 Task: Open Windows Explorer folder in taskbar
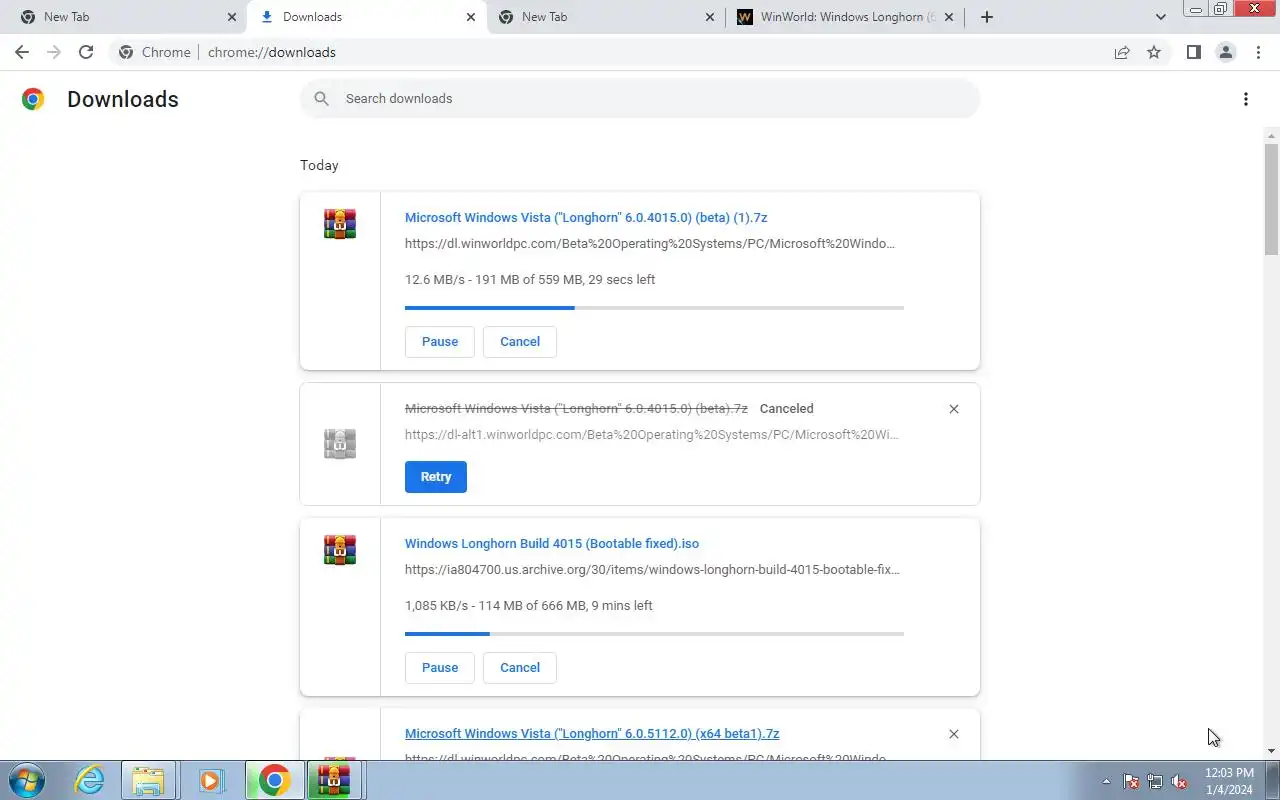(x=148, y=780)
